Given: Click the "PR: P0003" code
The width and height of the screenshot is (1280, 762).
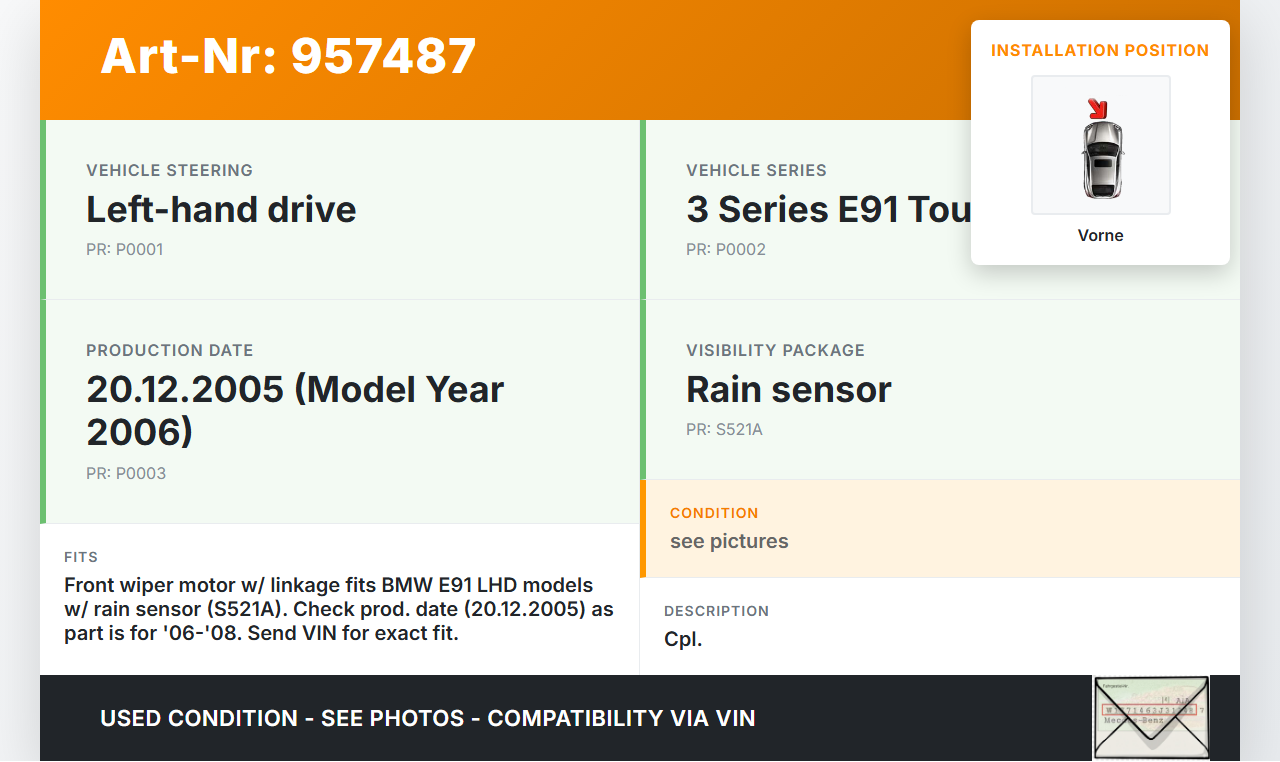Looking at the screenshot, I should (x=126, y=473).
